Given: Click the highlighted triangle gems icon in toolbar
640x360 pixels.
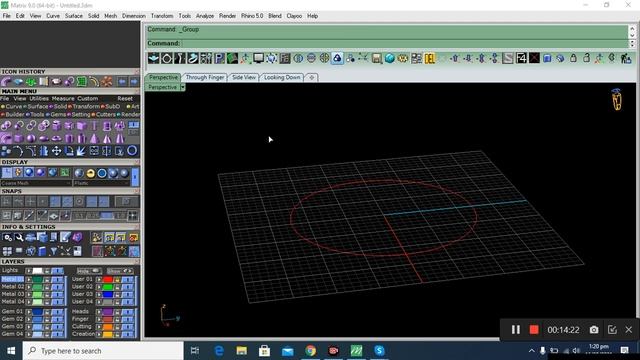Looking at the screenshot, I should click(x=337, y=58).
